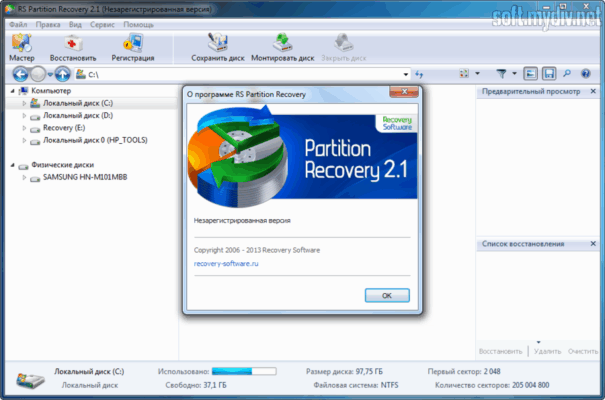Click the Незарегистрированная версия text in dialog
Screen dimensions: 605x400
point(242,221)
